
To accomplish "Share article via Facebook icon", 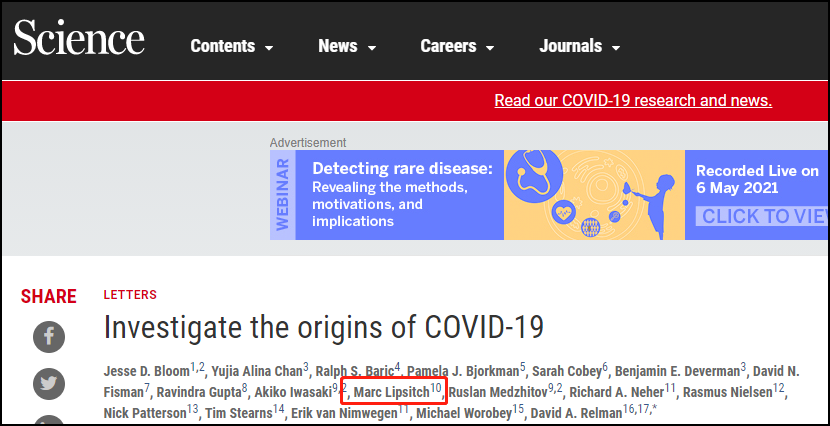I will [x=49, y=337].
